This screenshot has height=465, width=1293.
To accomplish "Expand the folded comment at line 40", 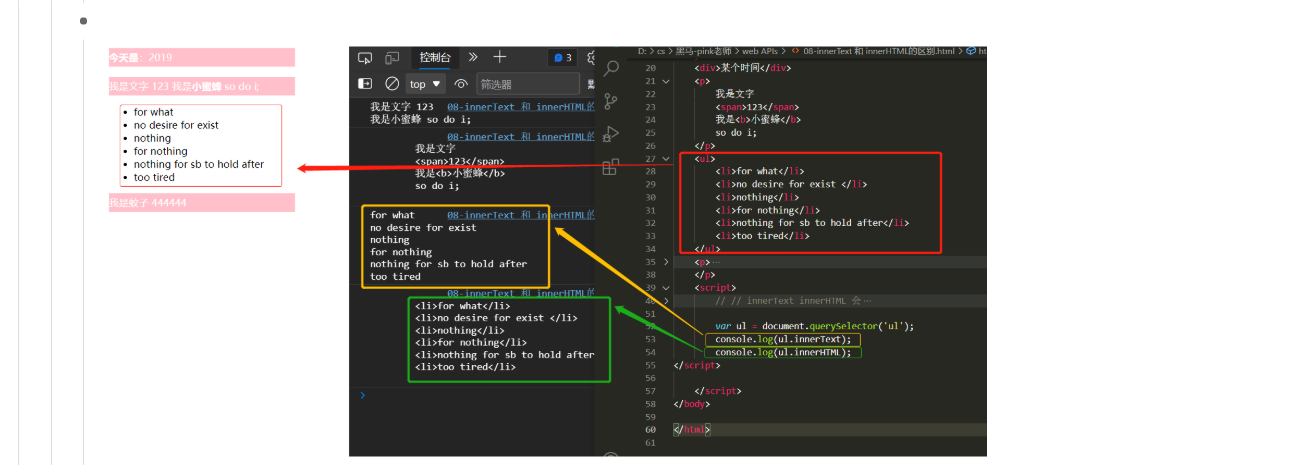I will pos(667,300).
